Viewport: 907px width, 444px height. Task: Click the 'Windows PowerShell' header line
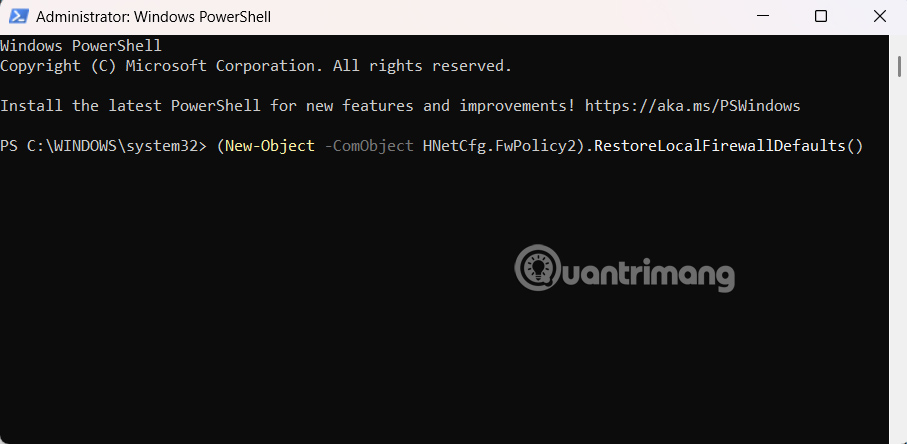[x=81, y=46]
